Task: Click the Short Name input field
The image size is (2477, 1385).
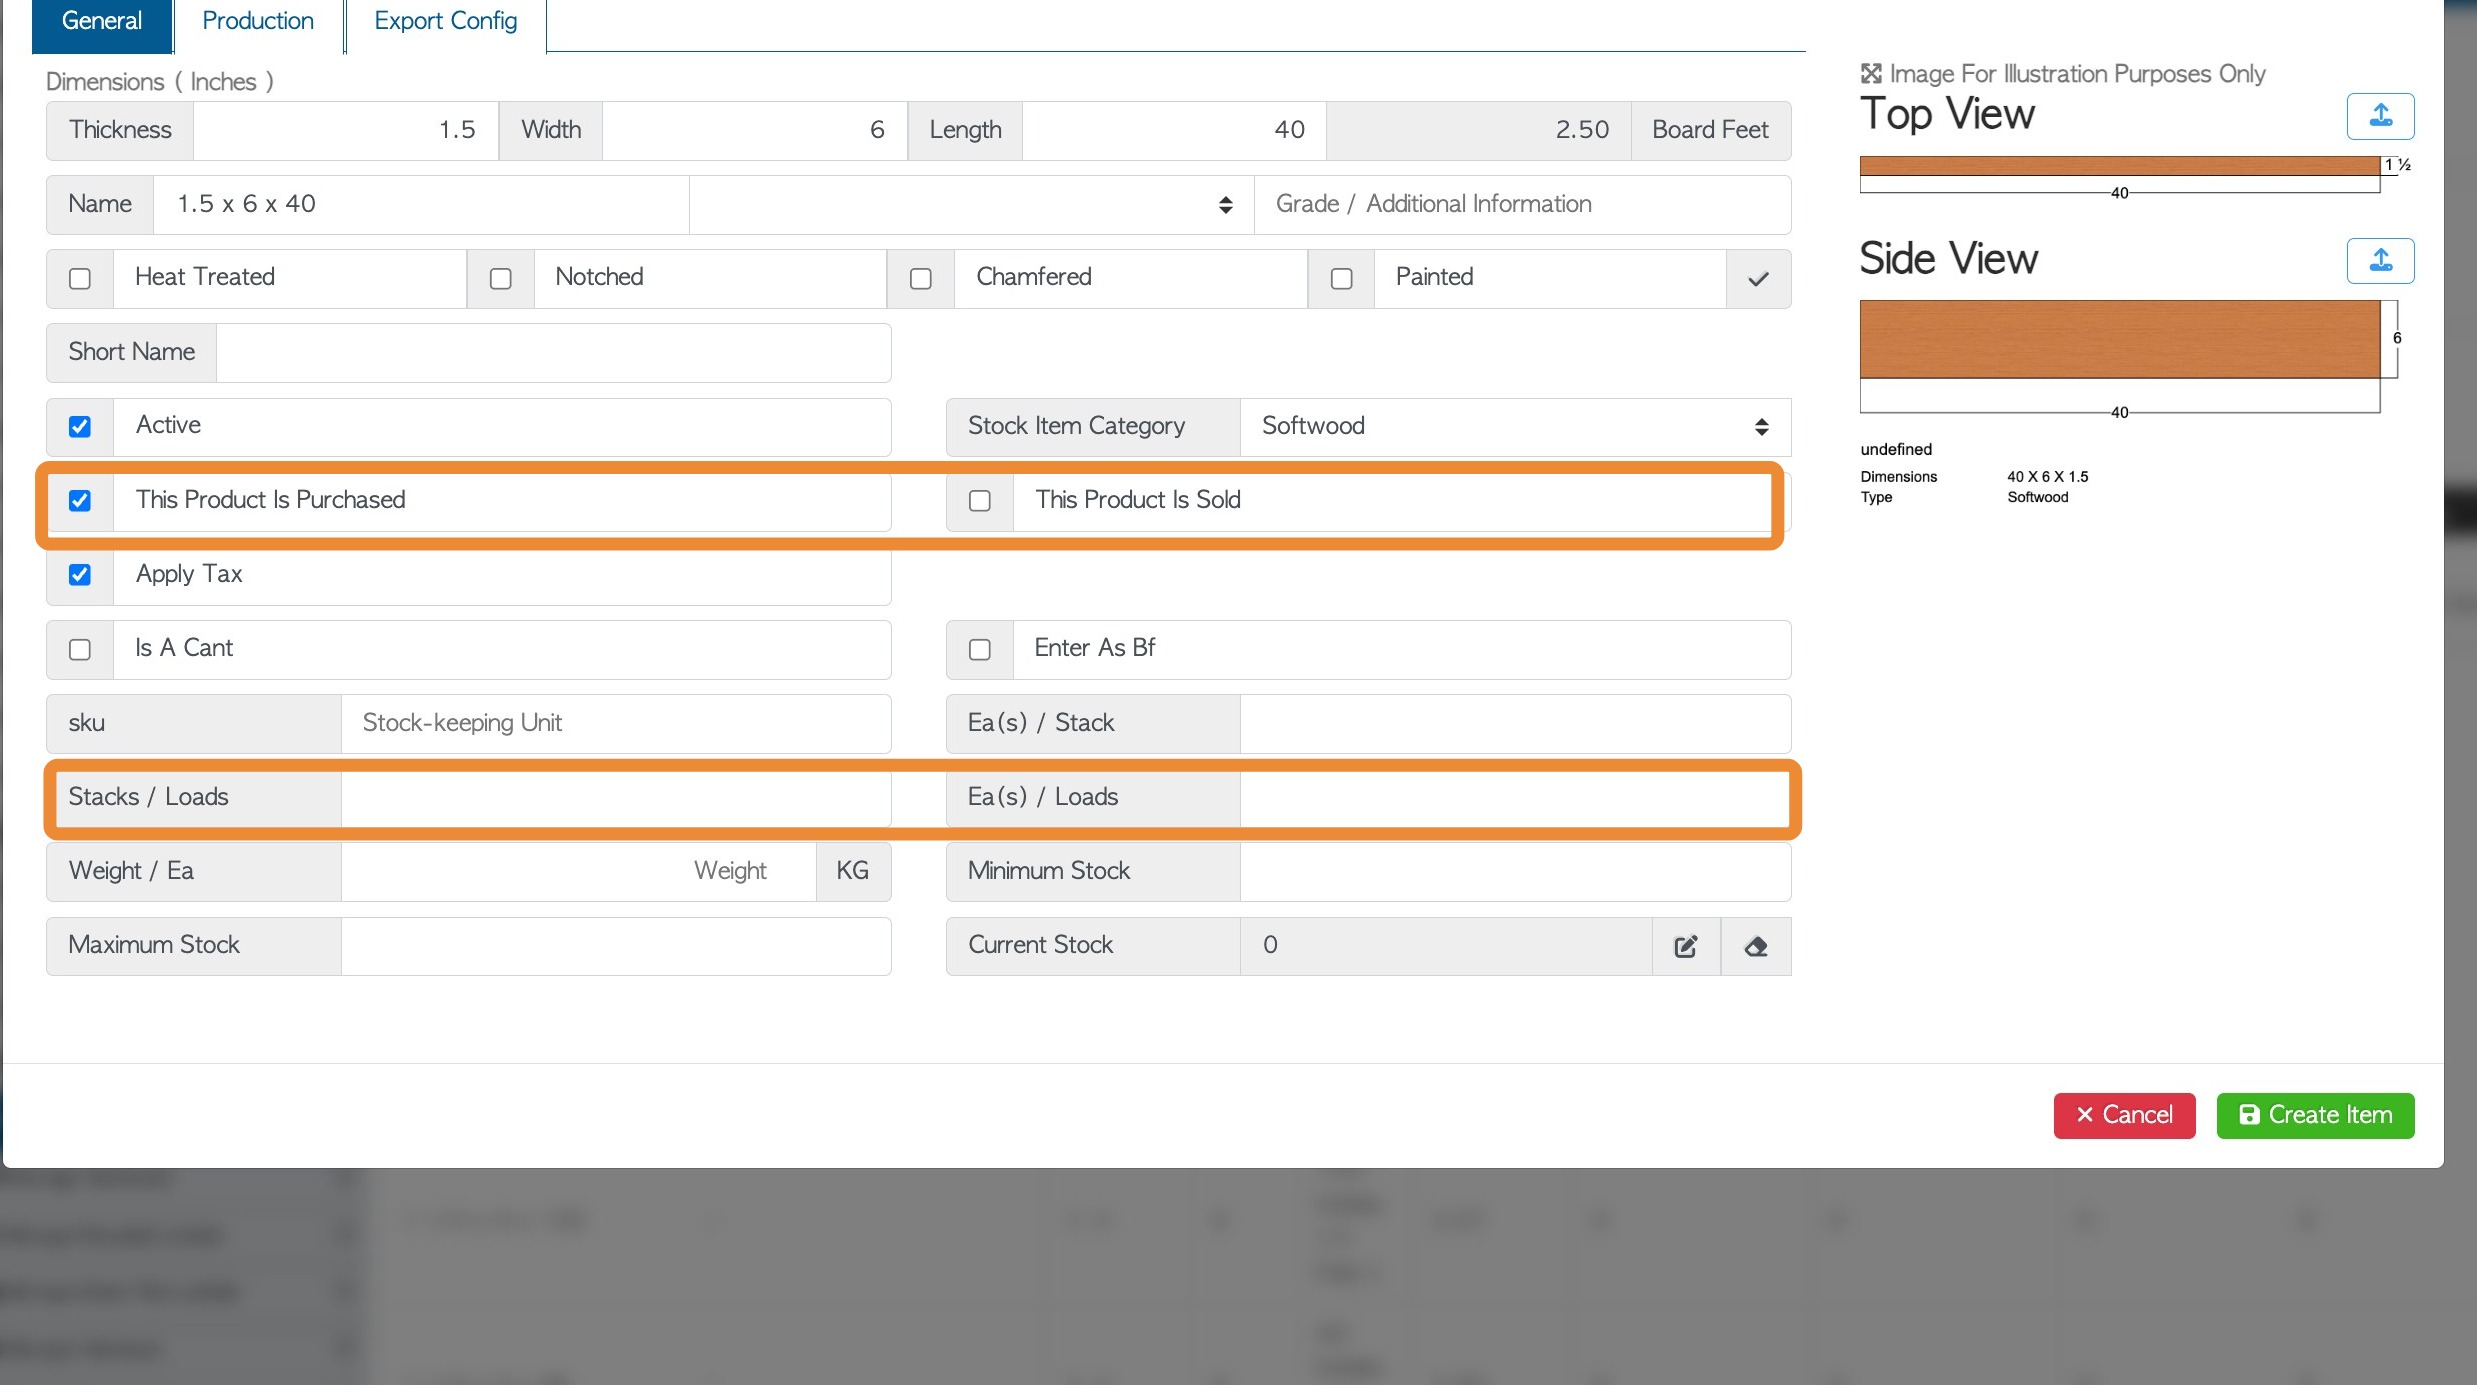Action: click(x=552, y=353)
